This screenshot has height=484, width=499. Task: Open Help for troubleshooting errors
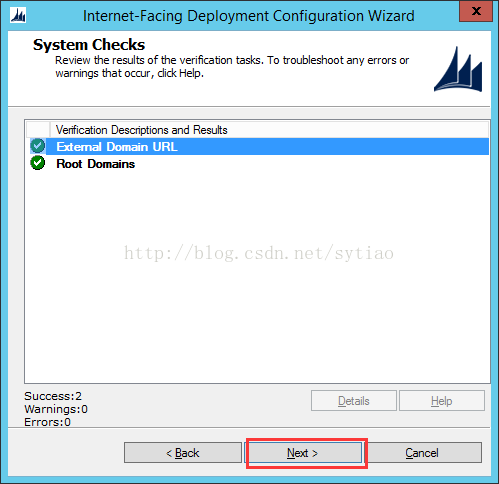point(442,401)
